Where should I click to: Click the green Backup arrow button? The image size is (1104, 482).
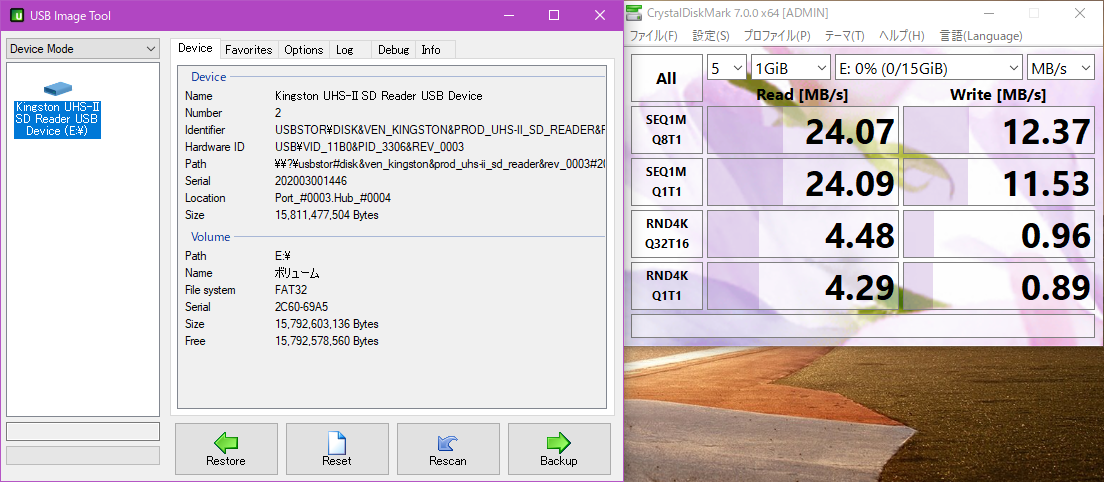559,449
